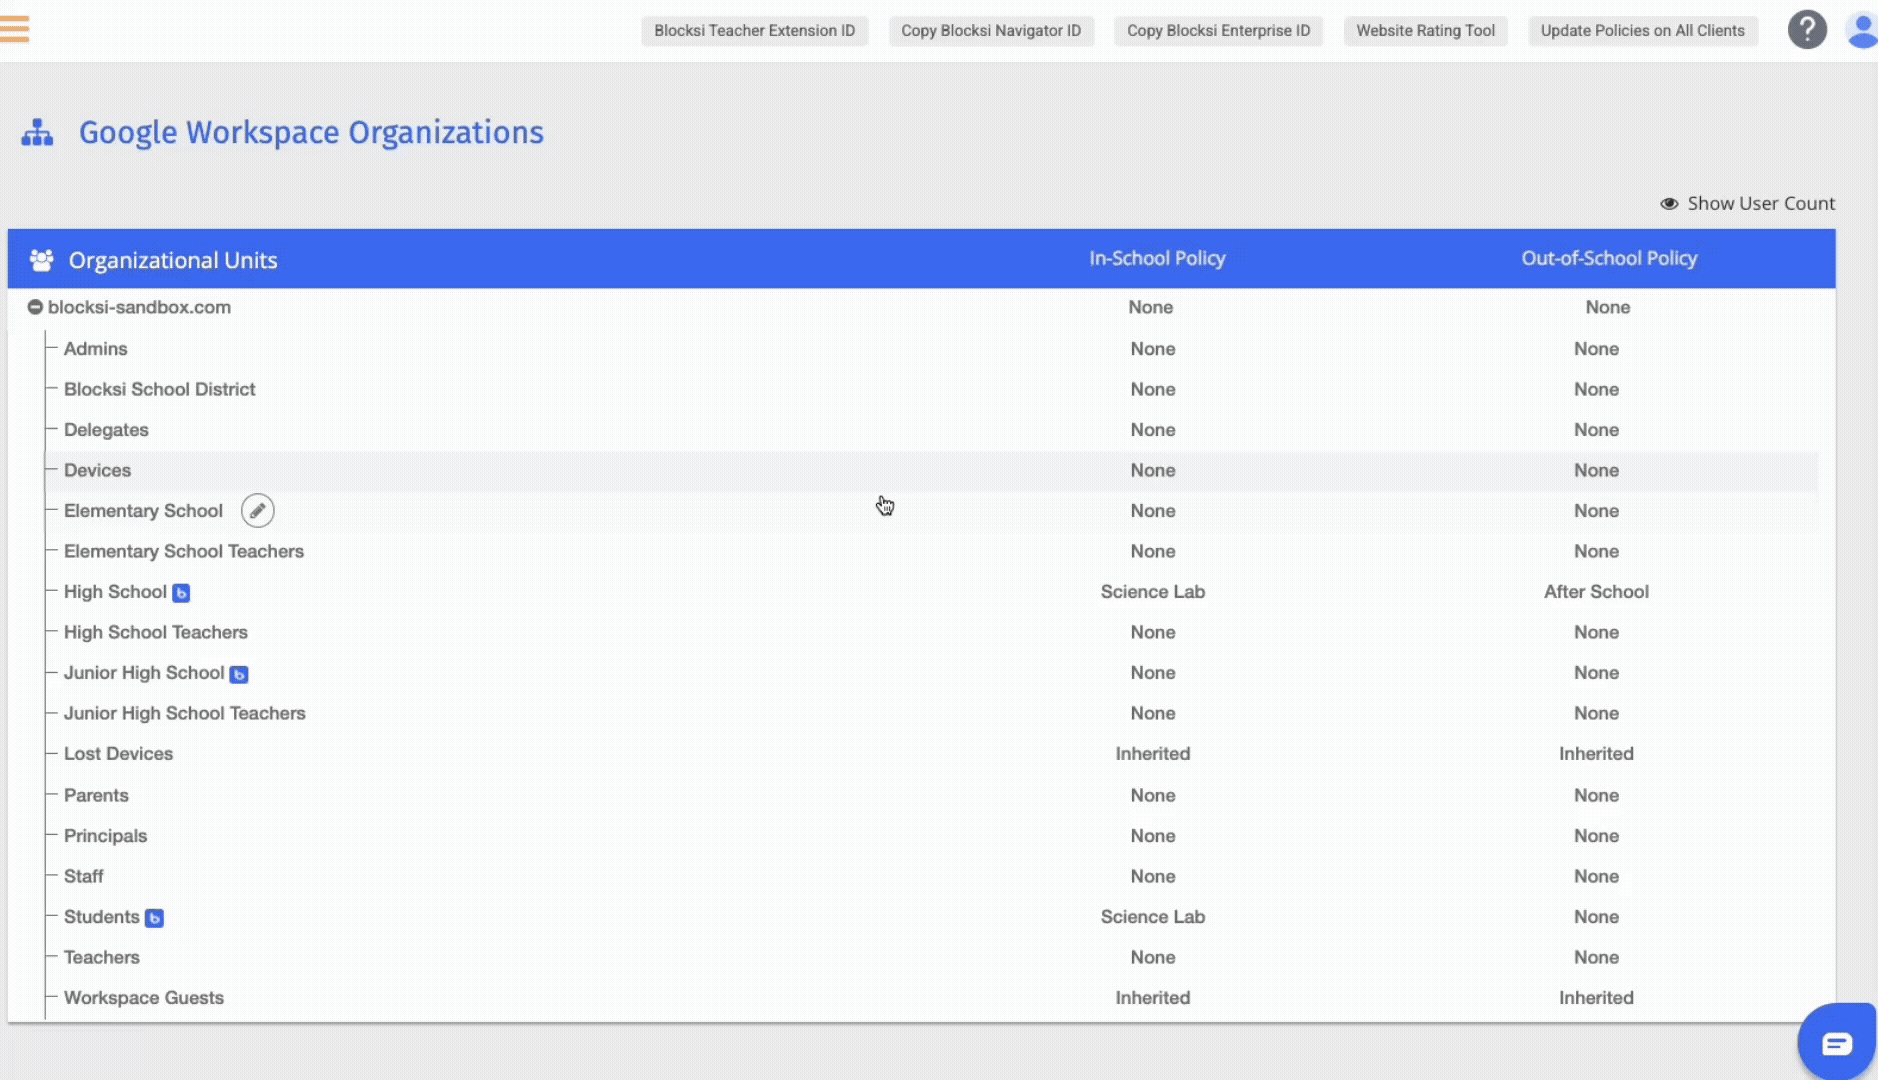Click the Blocksi badge next to High School
This screenshot has height=1080, width=1878.
tap(181, 593)
